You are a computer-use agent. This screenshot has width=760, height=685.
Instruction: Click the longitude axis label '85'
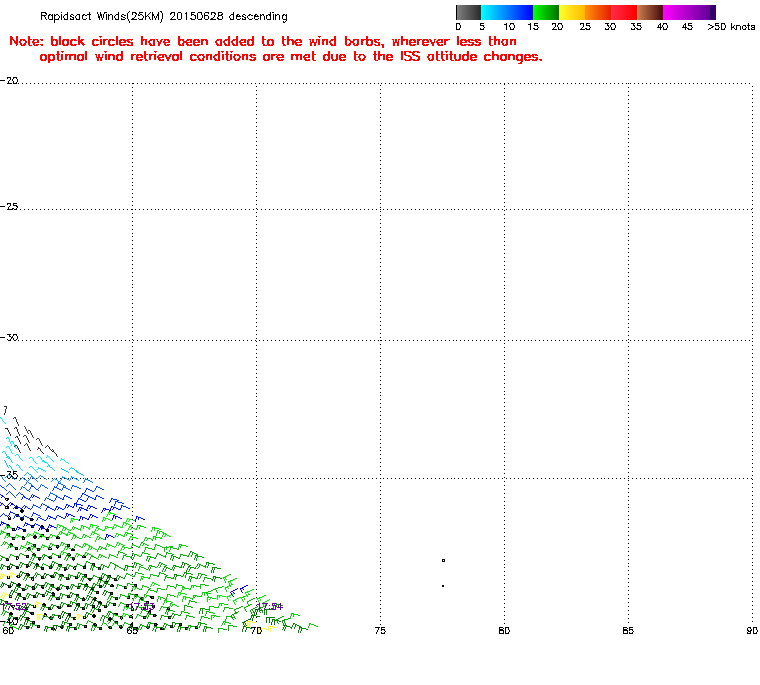coord(628,630)
